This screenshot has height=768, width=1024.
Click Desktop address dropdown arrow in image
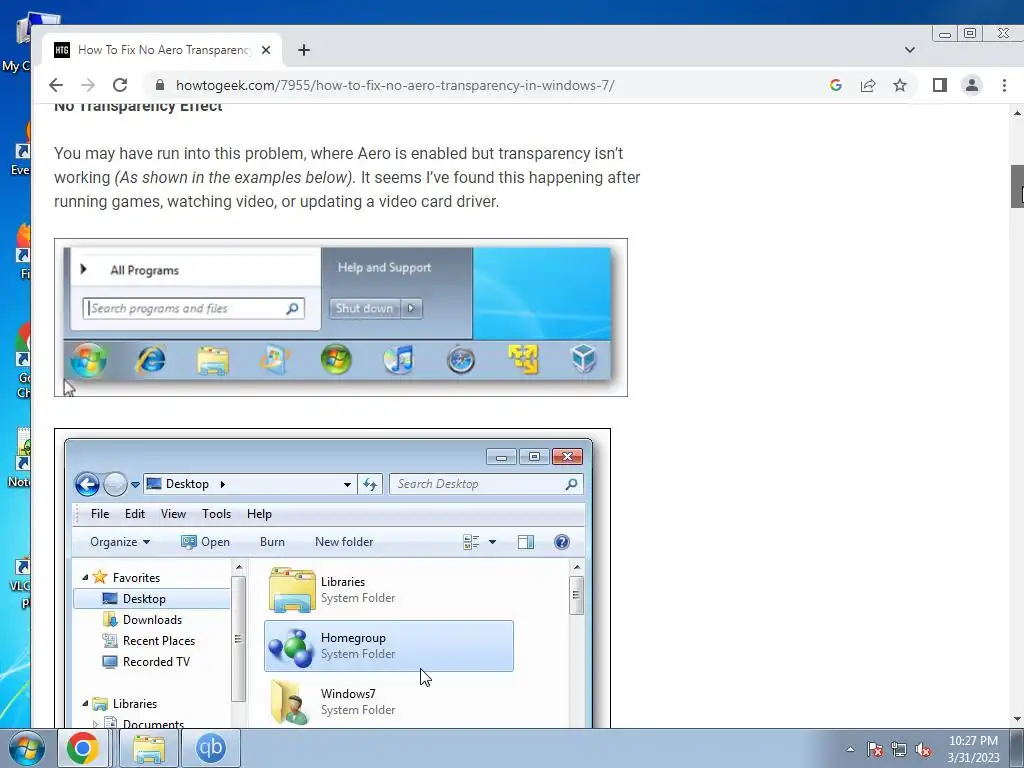pos(347,485)
